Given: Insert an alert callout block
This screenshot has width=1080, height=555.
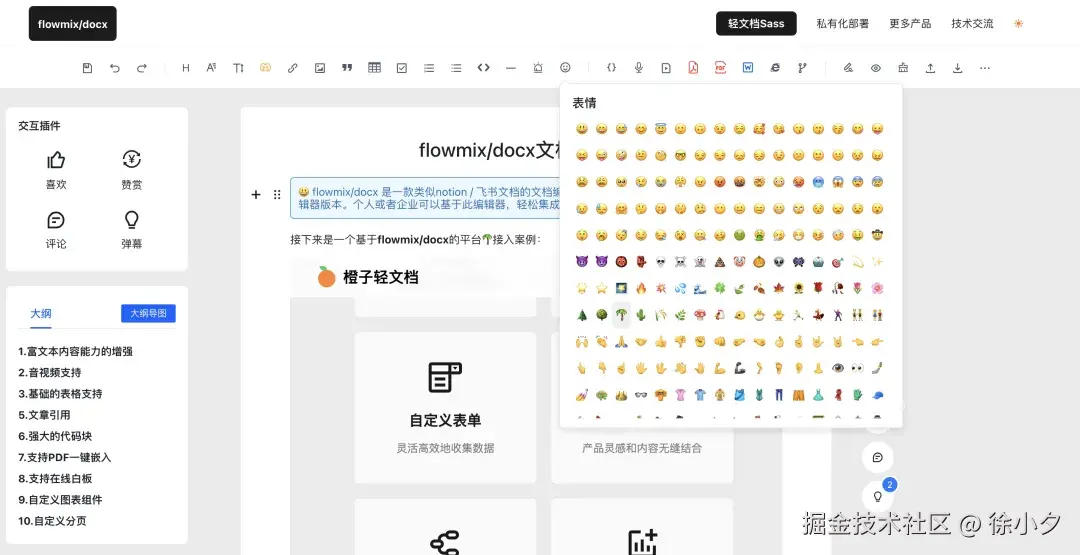Looking at the screenshot, I should (x=538, y=67).
